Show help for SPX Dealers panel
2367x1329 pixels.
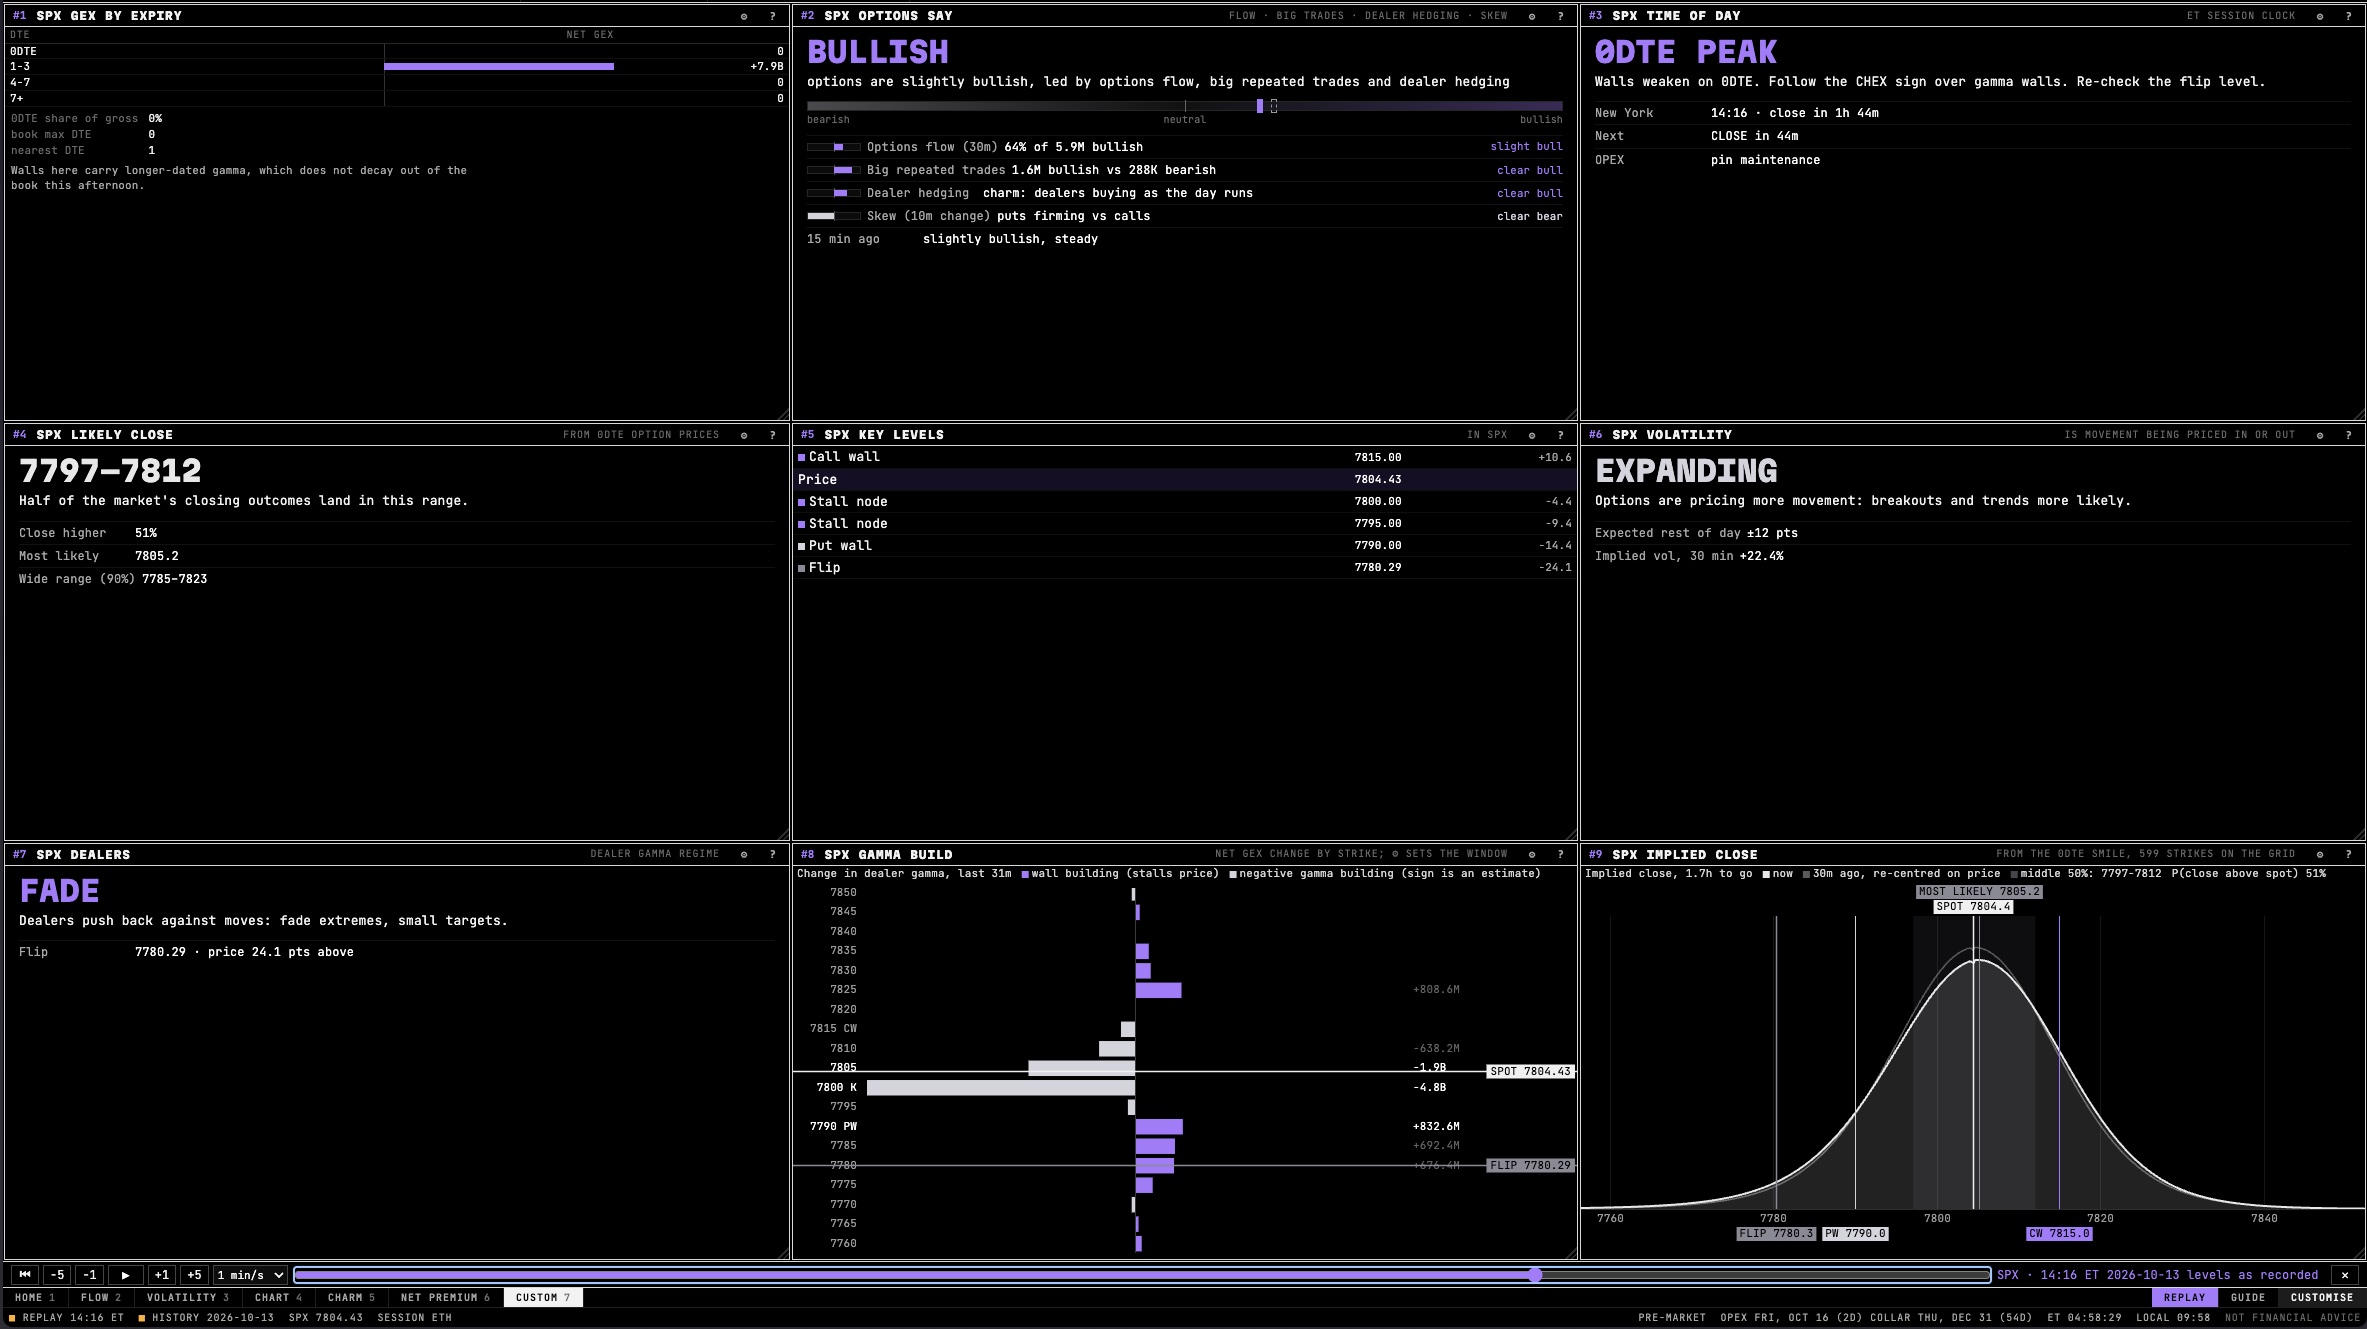[x=772, y=855]
